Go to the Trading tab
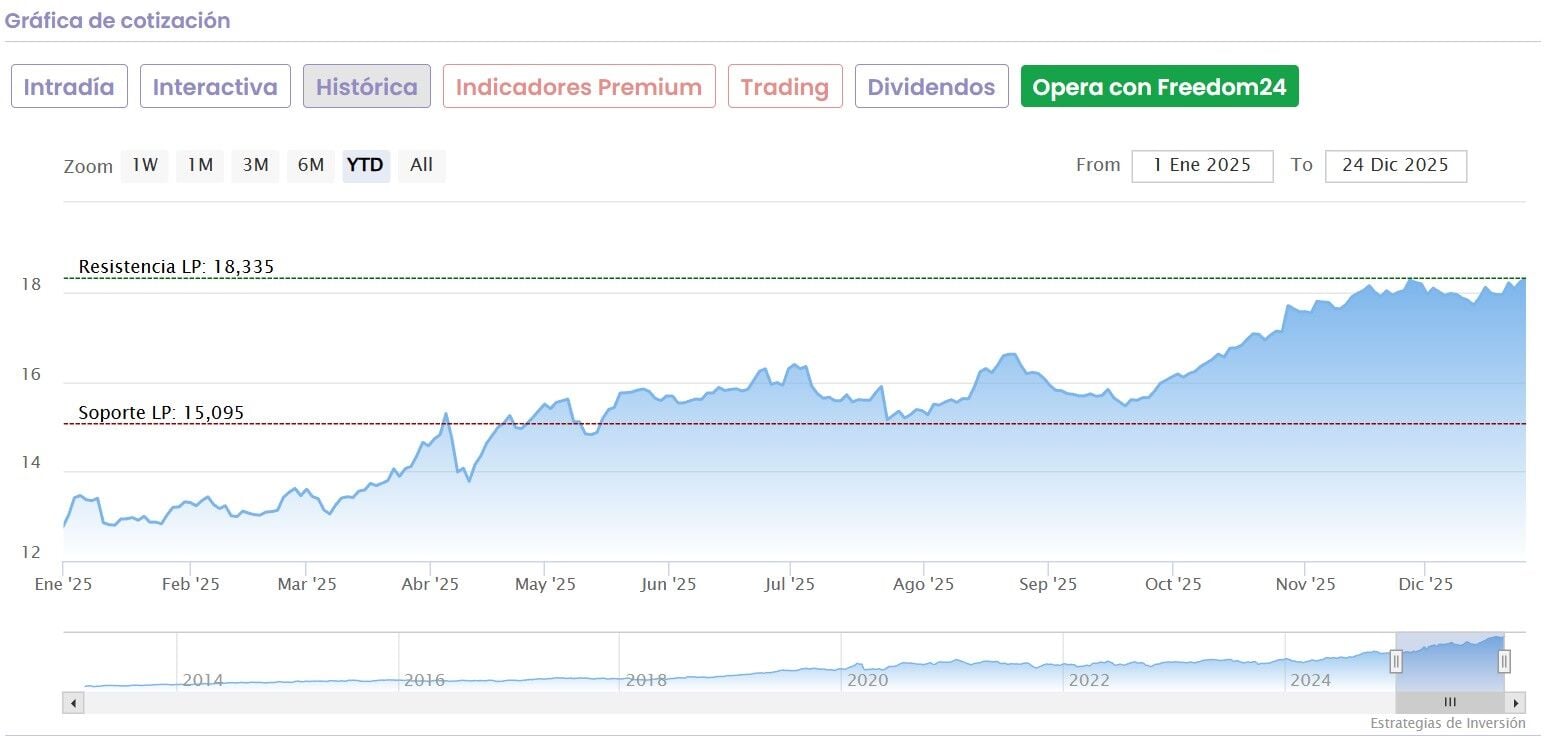 click(785, 87)
